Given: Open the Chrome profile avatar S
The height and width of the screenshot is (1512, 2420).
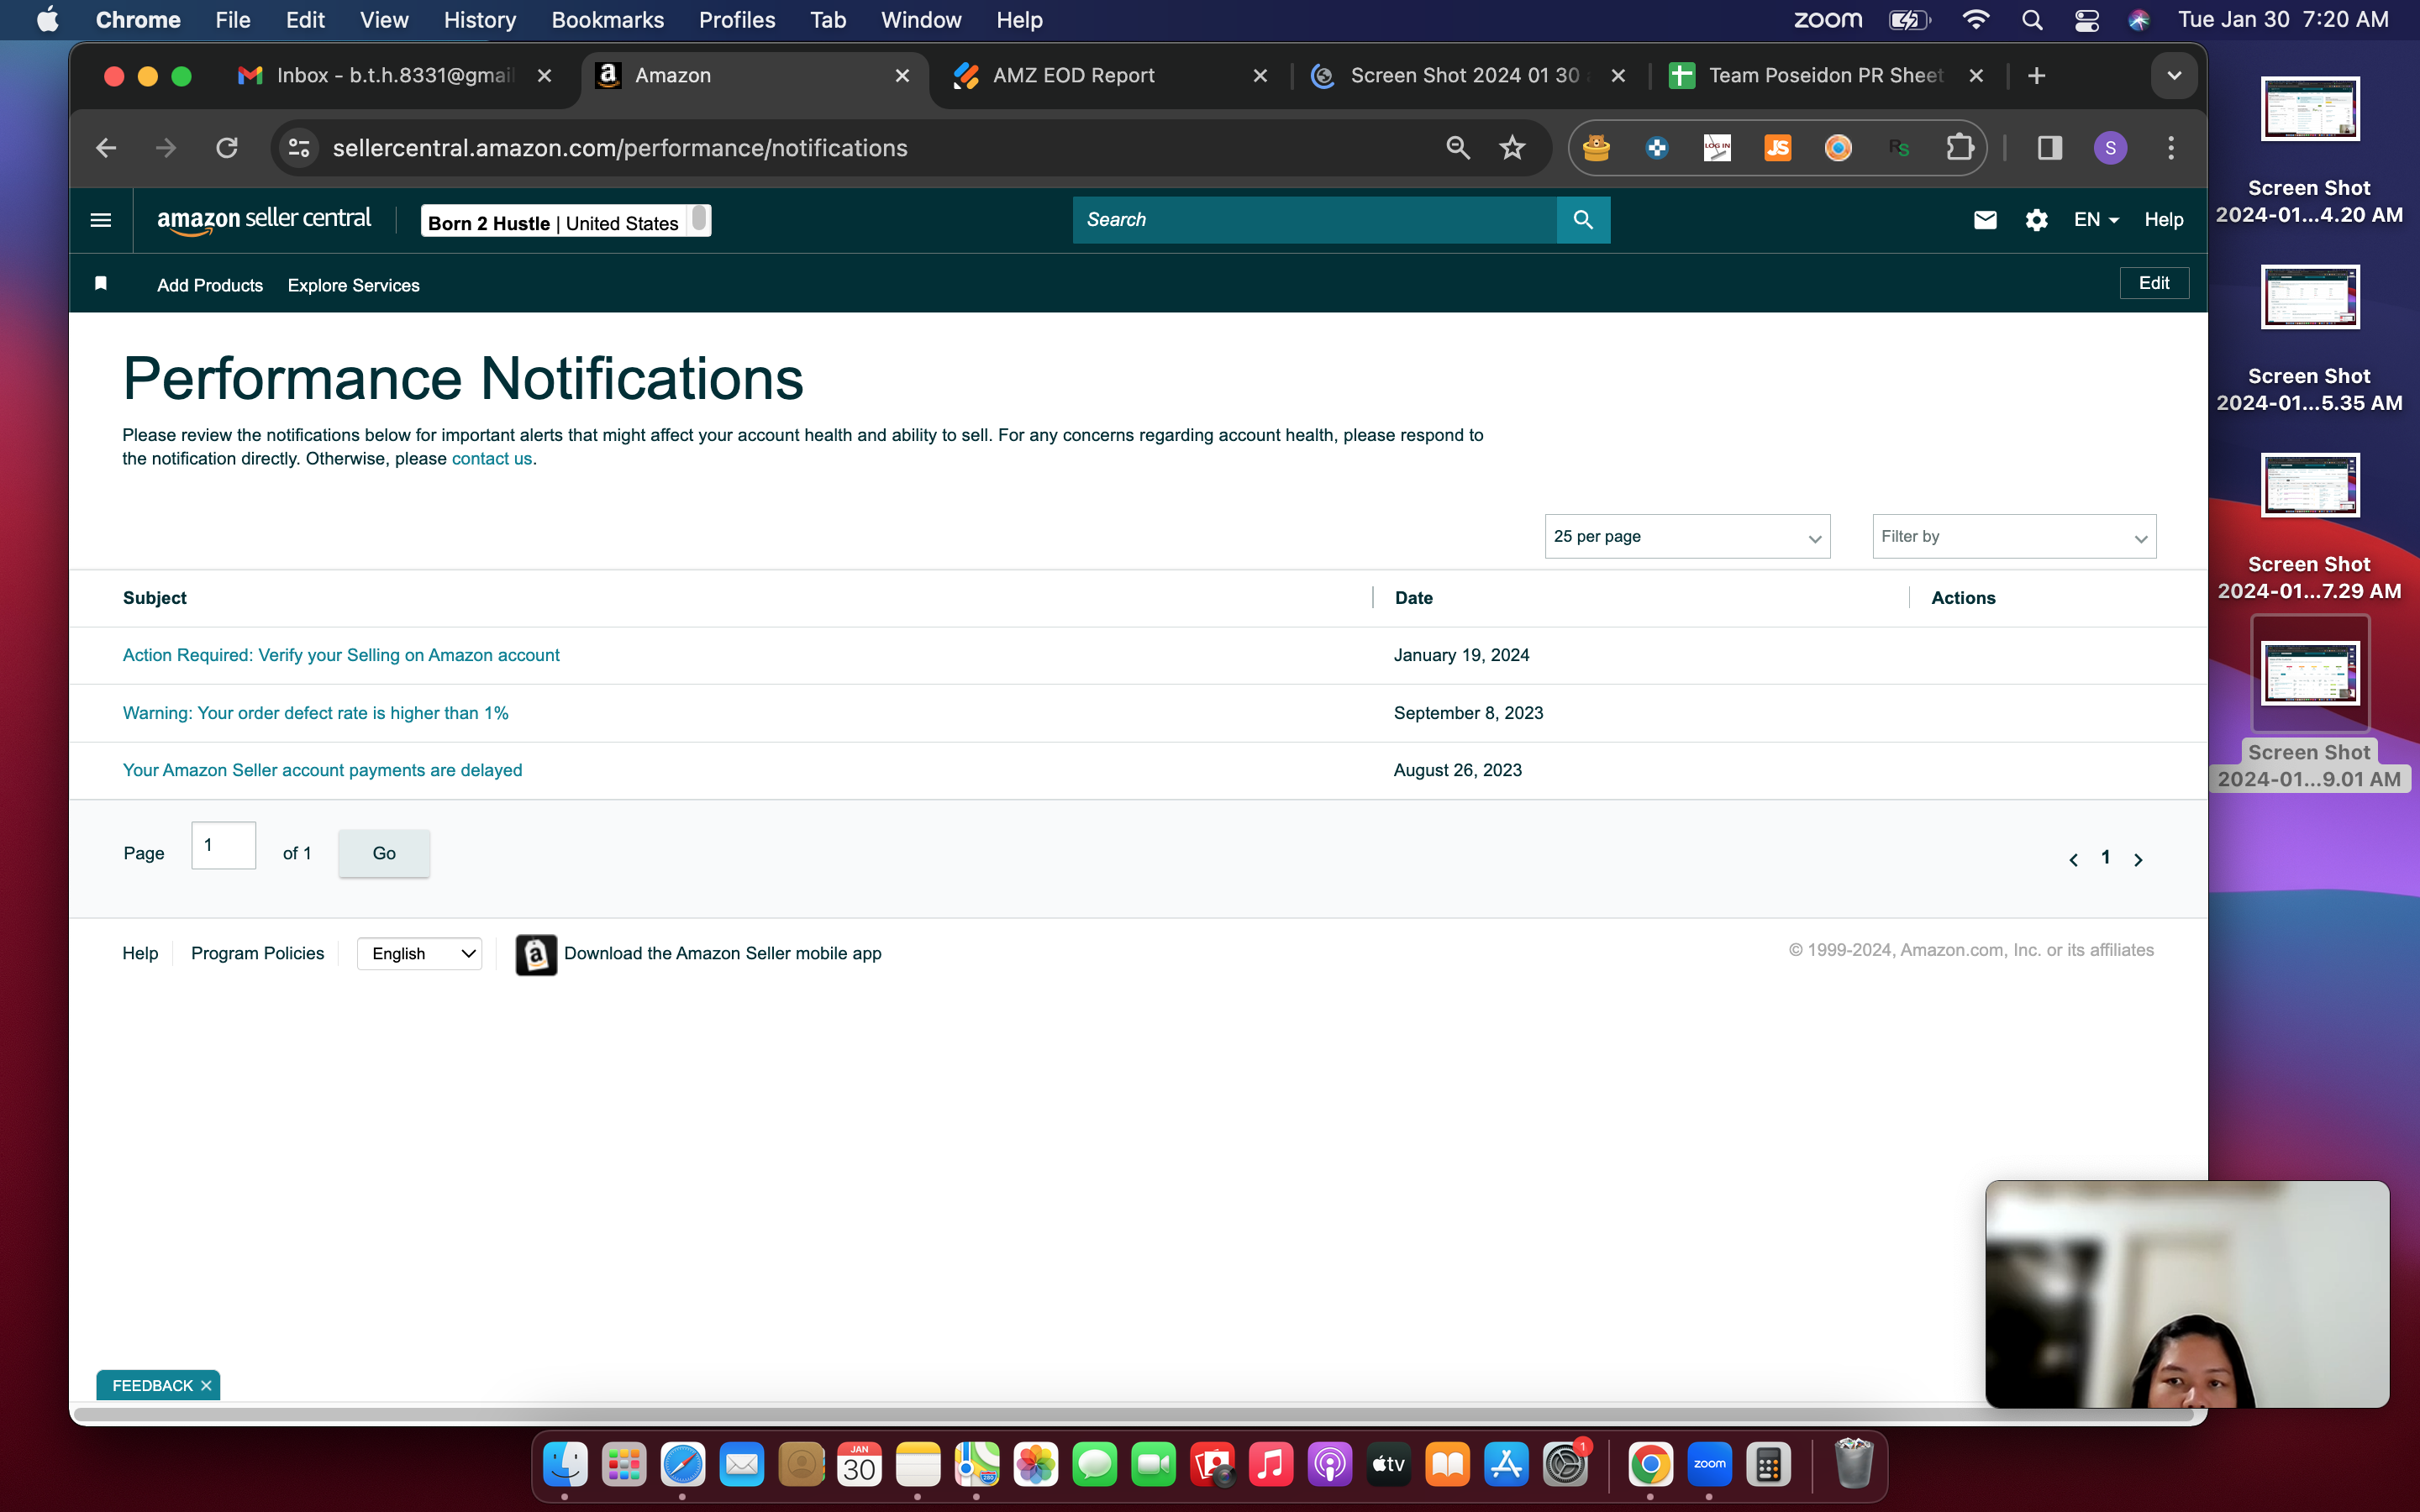Looking at the screenshot, I should pos(2110,148).
